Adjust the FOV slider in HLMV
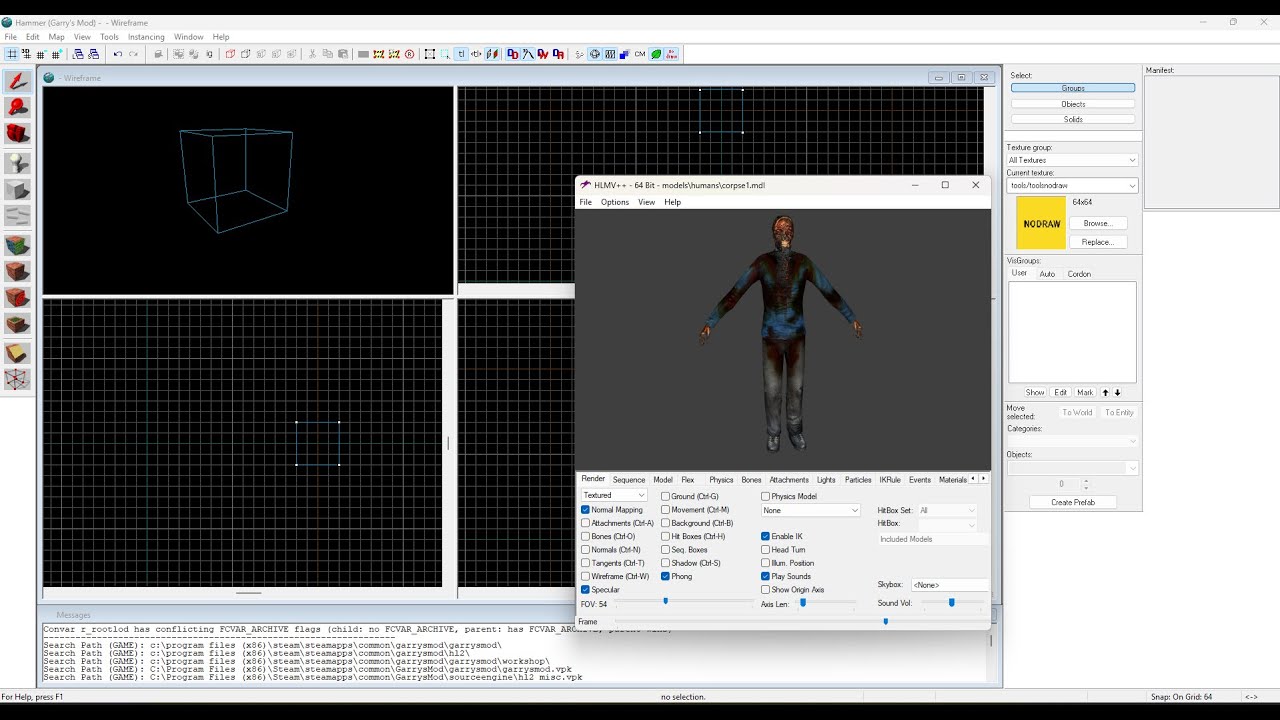The image size is (1280, 720). 666,601
